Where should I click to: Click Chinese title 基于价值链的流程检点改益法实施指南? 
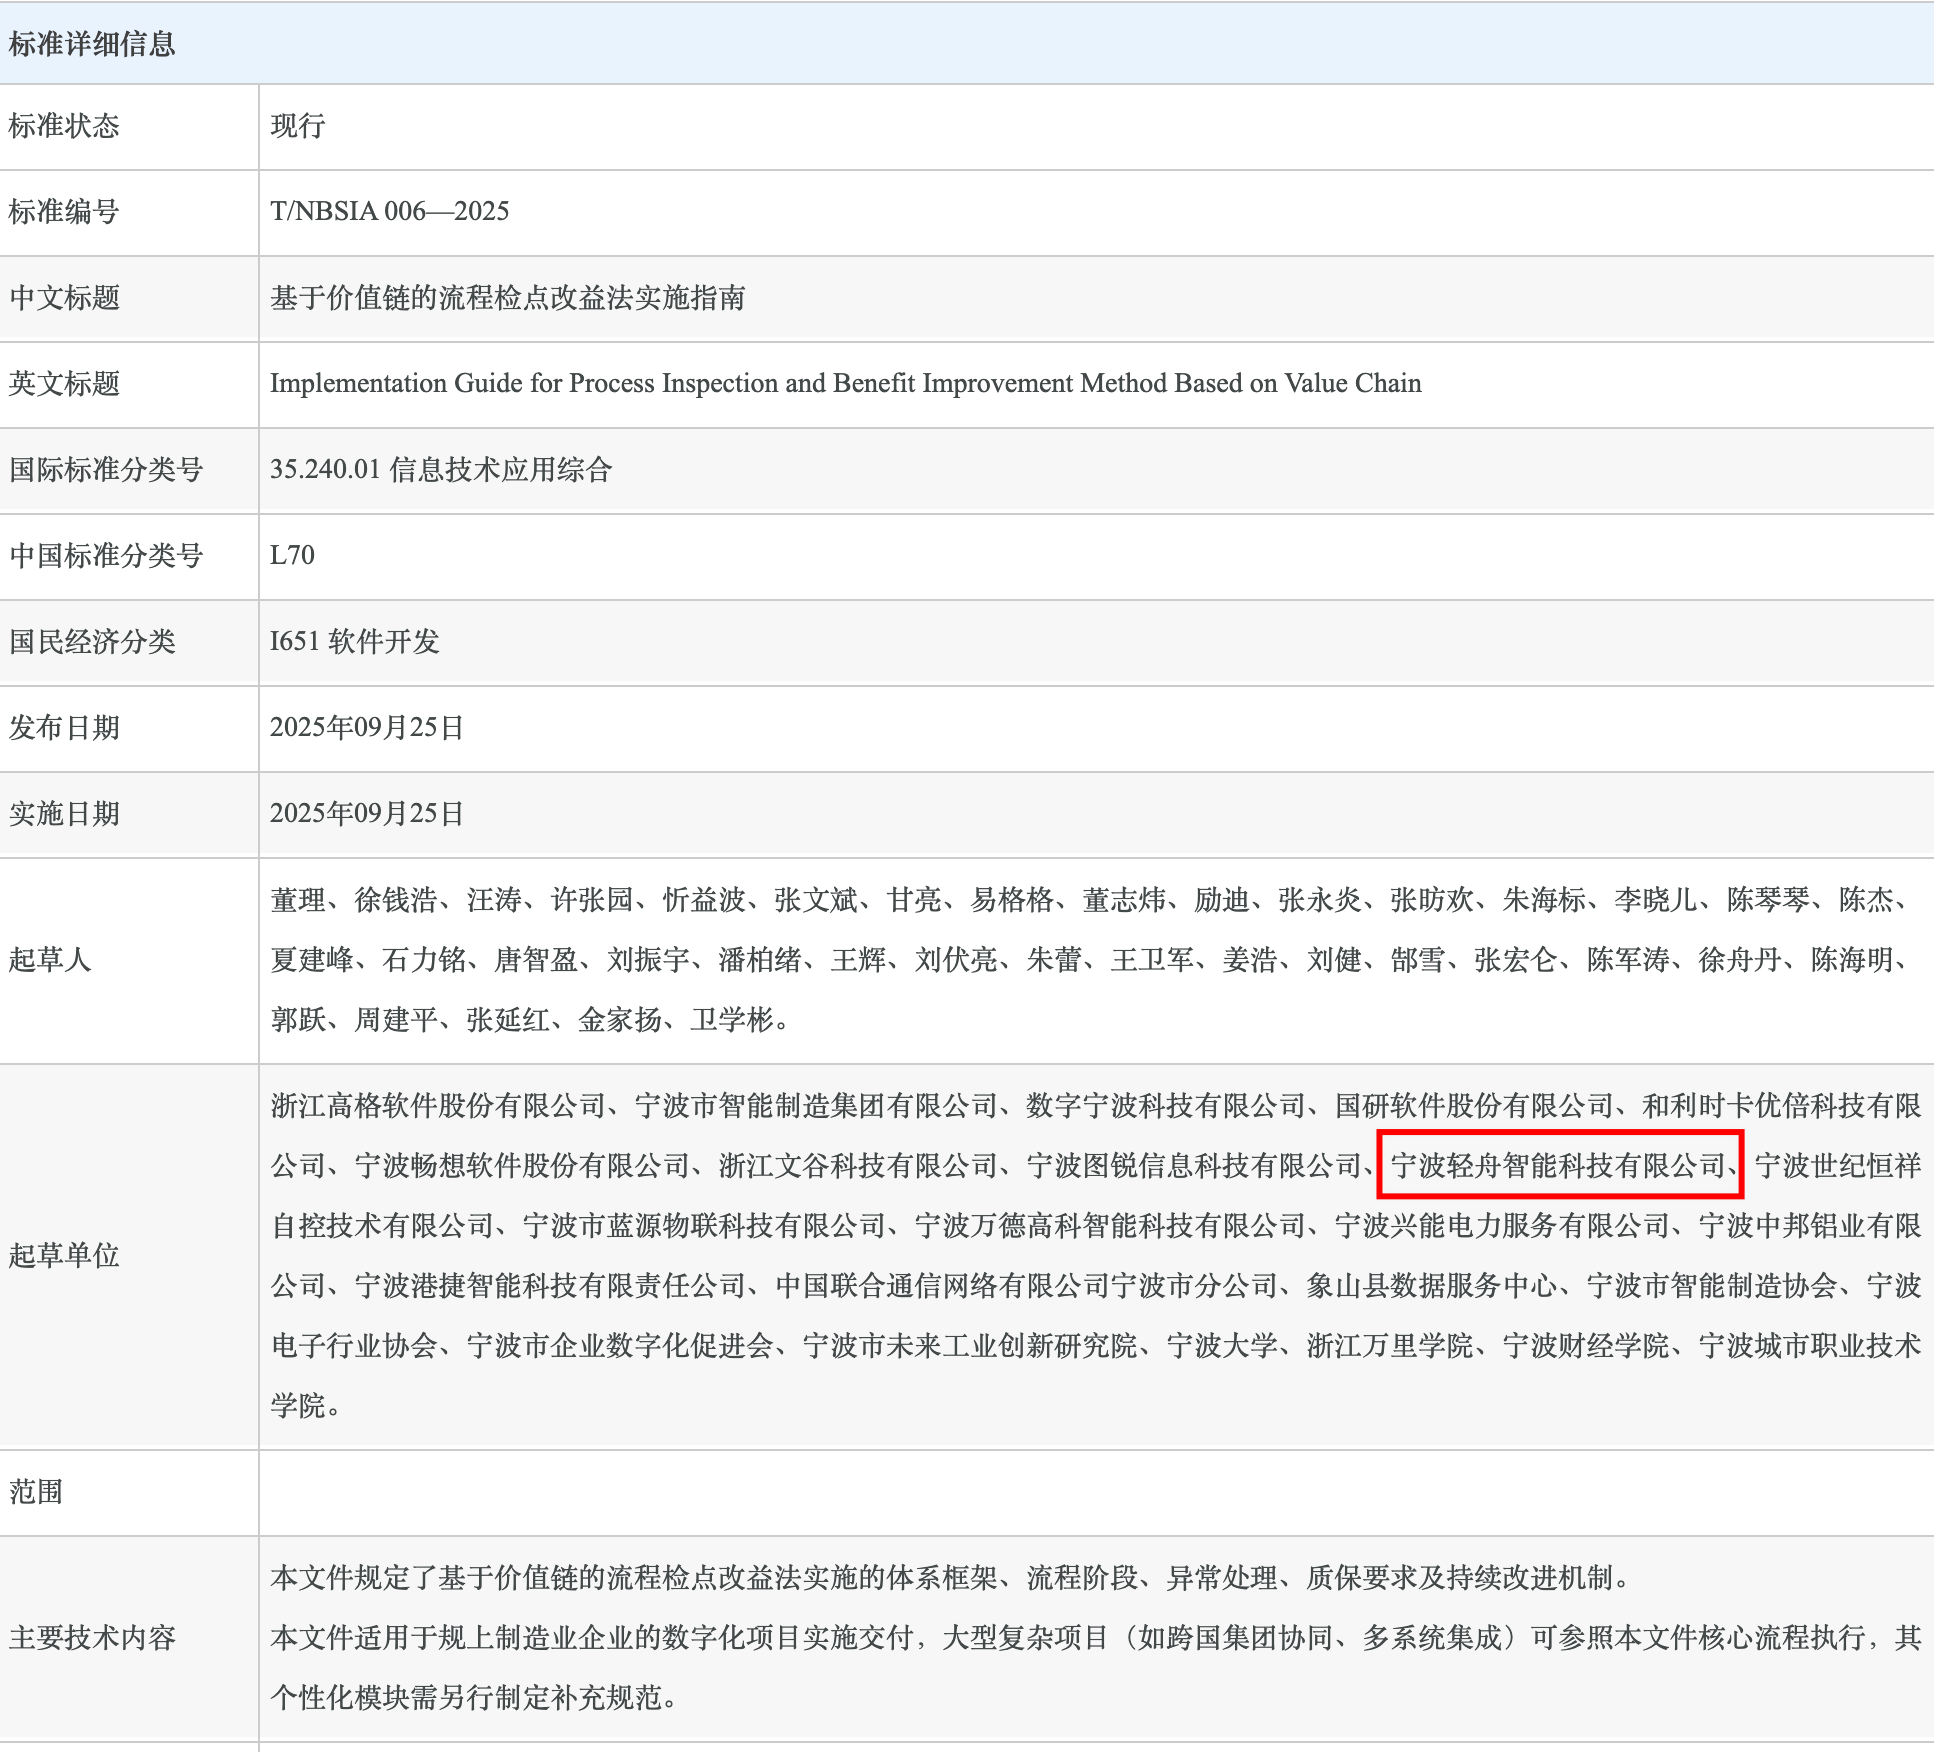(507, 298)
